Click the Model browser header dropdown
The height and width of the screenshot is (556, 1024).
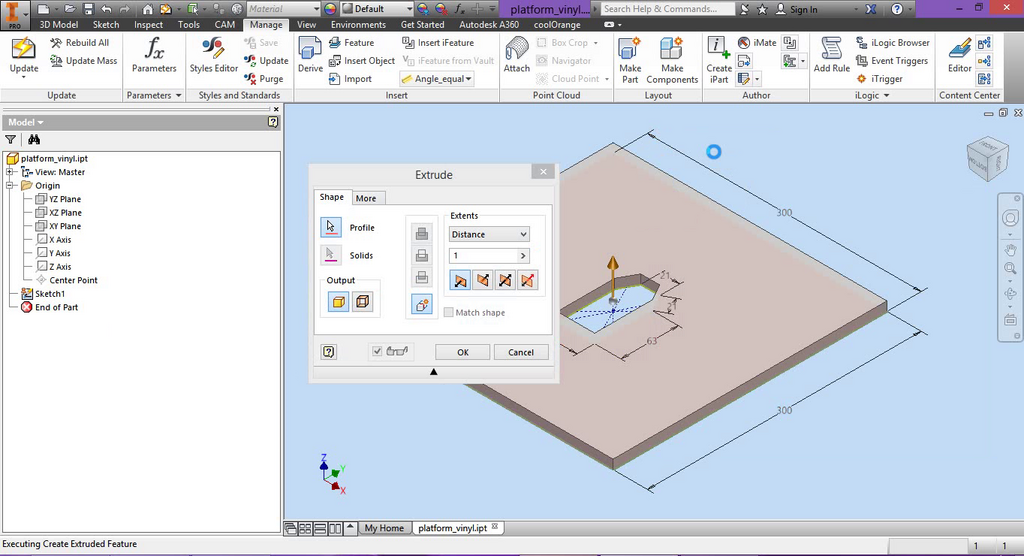point(26,122)
